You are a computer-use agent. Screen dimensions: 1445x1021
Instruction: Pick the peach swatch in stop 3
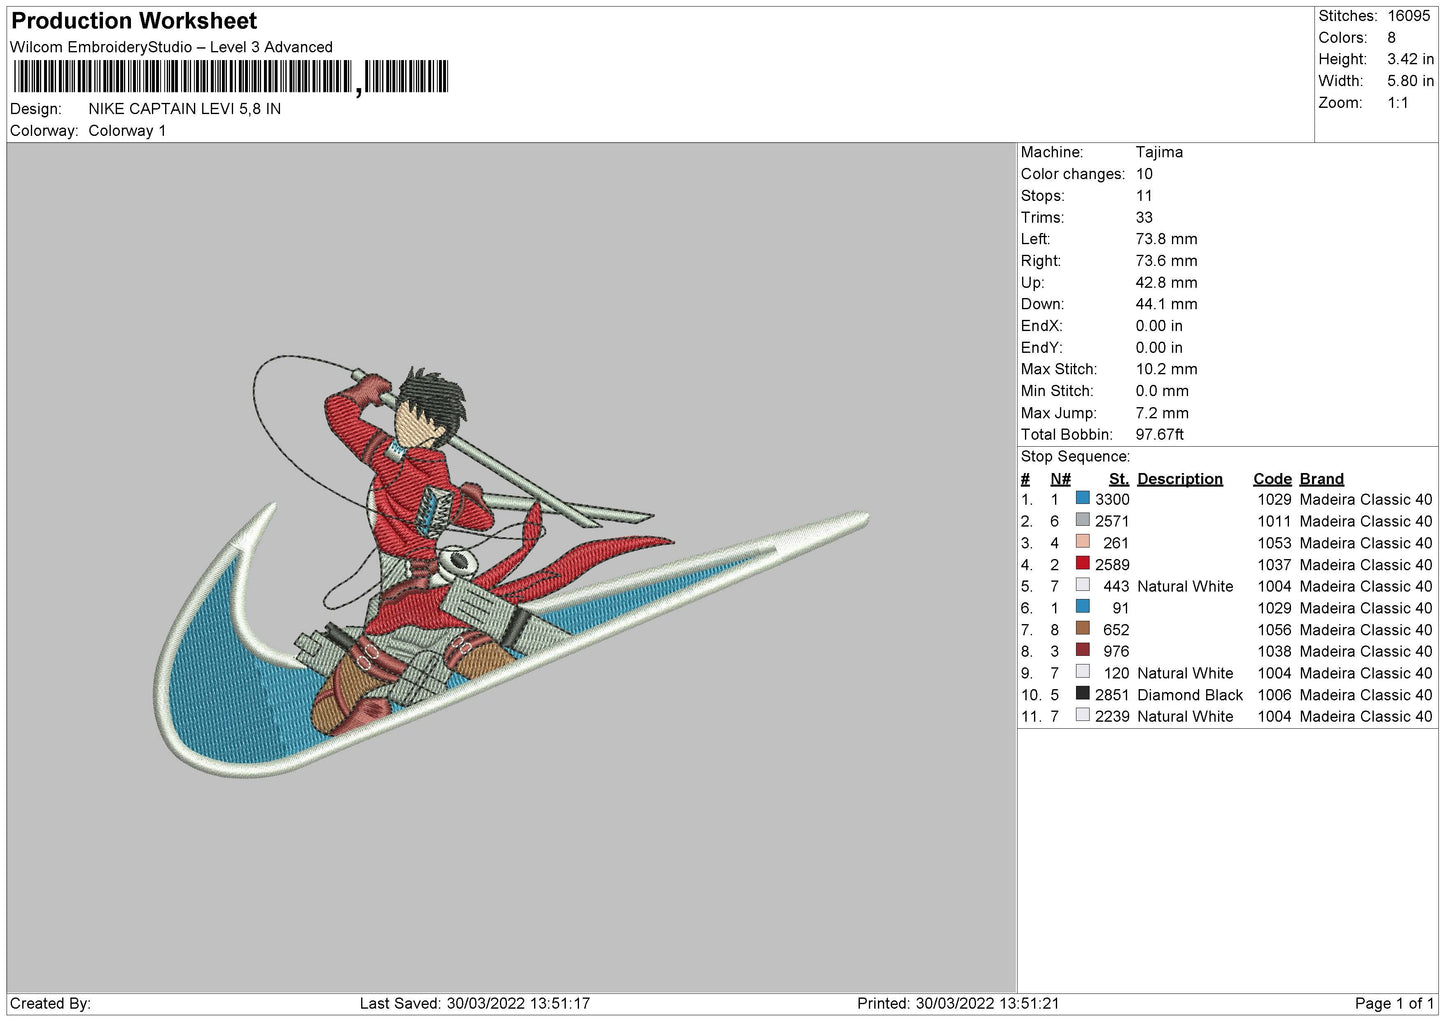point(1082,542)
